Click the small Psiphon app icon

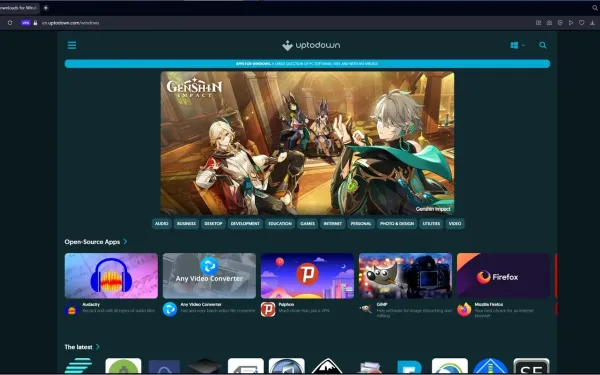268,309
